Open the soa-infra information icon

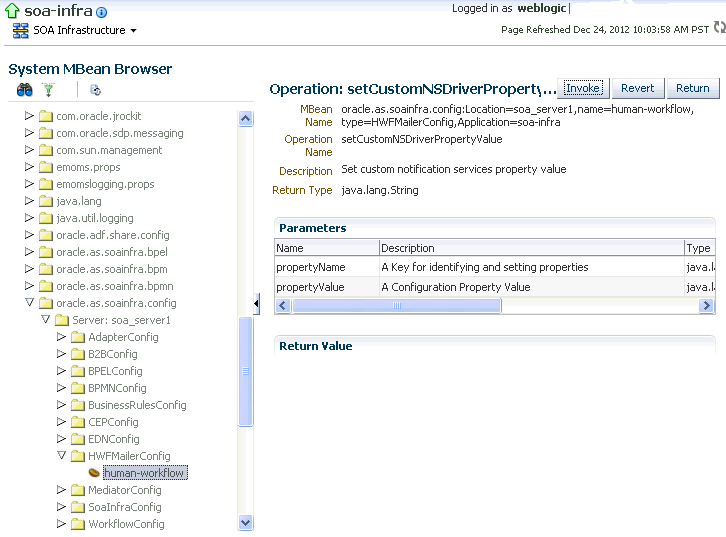(x=101, y=12)
